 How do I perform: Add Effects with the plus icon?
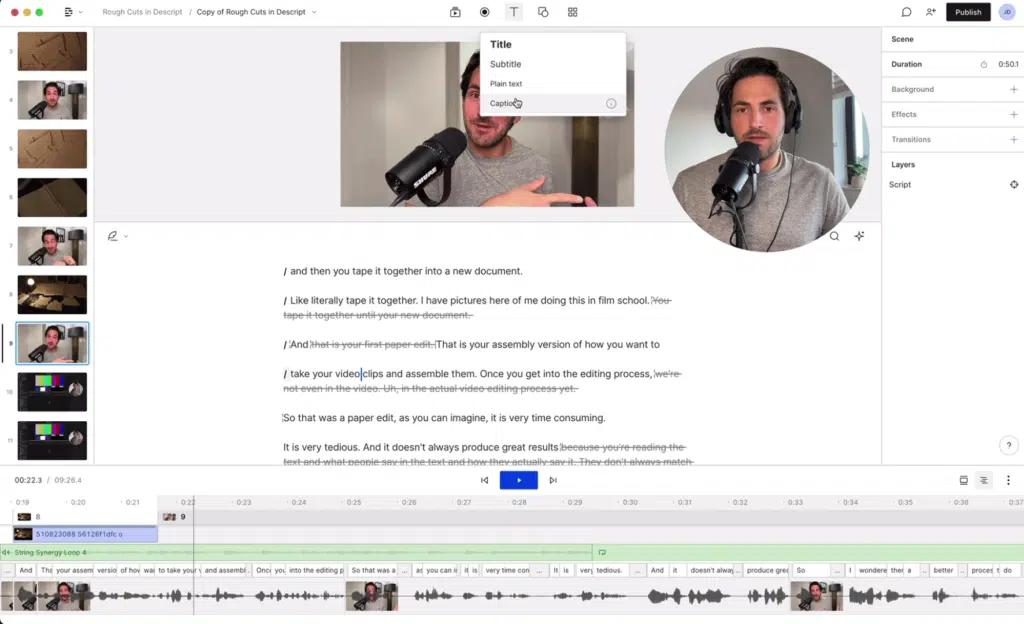(1014, 114)
